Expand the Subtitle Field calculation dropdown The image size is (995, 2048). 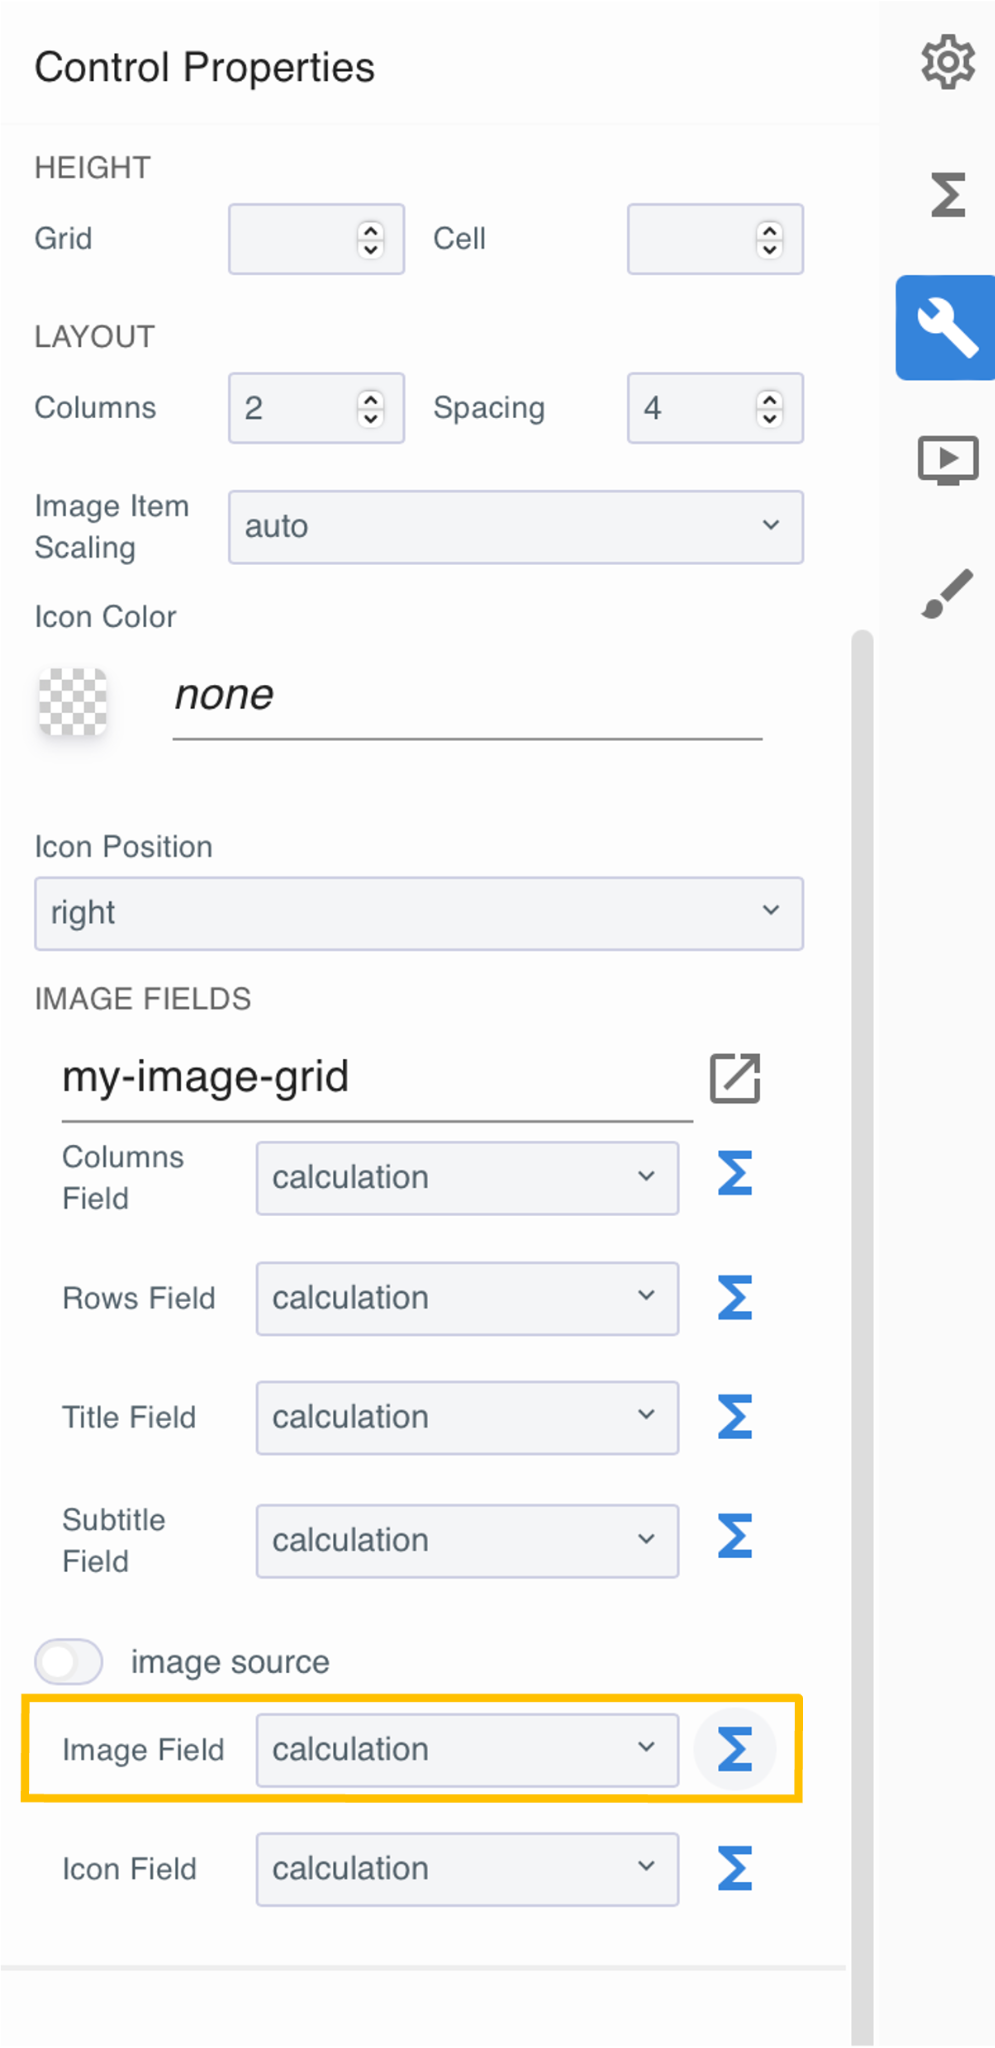(467, 1541)
